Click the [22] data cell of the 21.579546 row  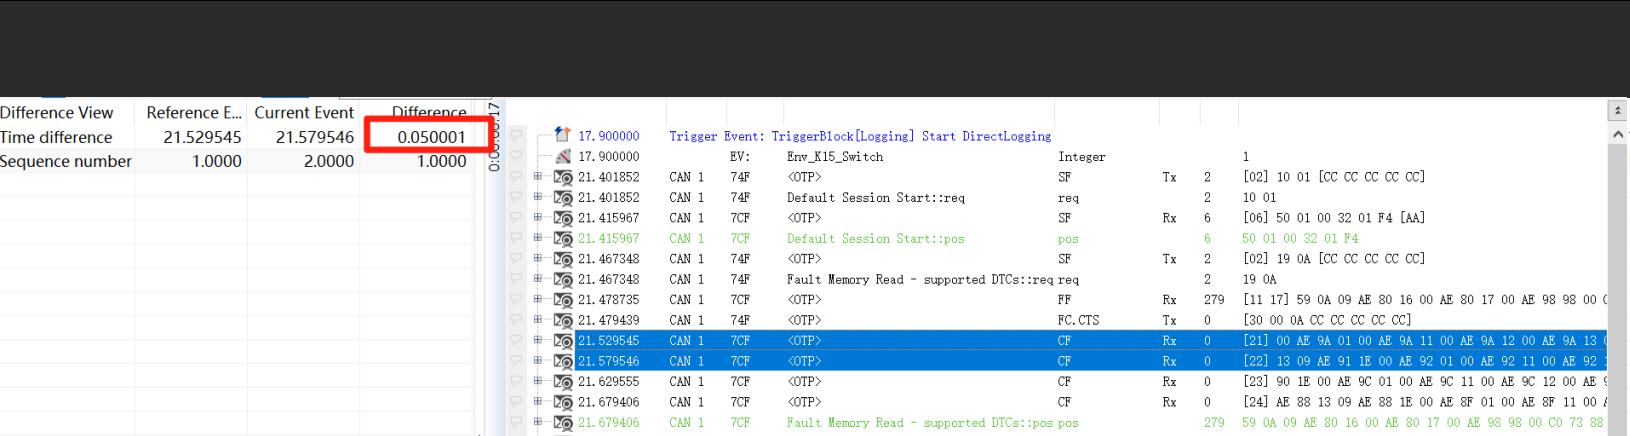tap(1424, 361)
